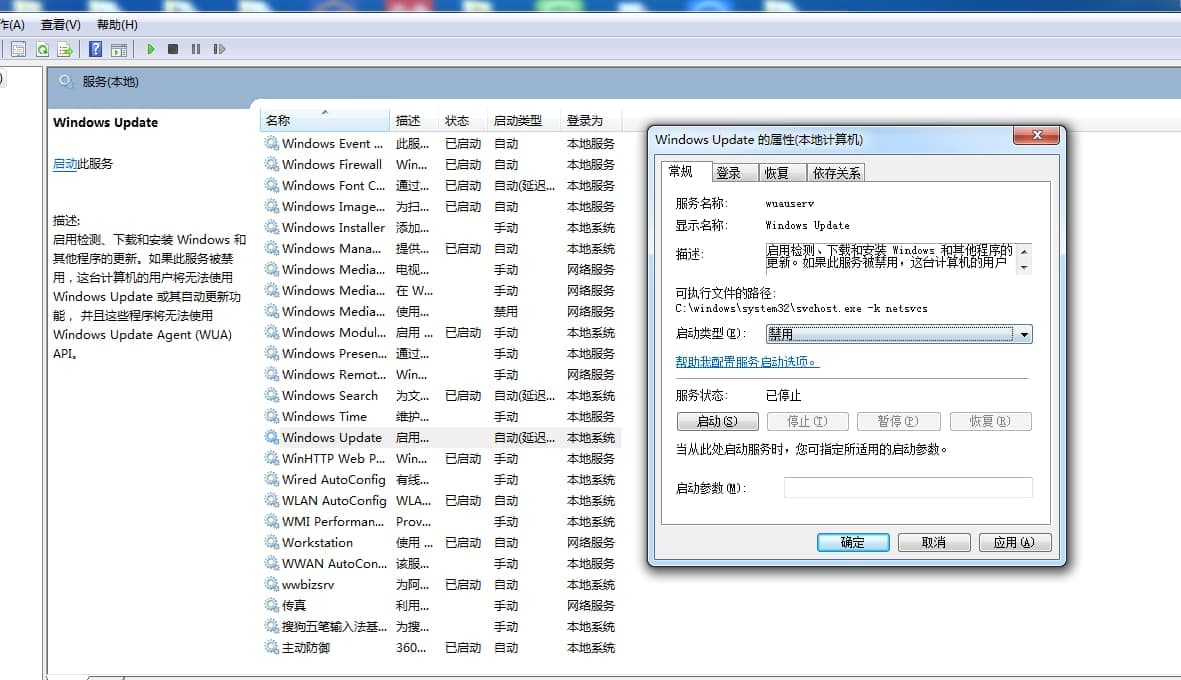Select the Windows Font C... service name
Image resolution: width=1181 pixels, height=680 pixels.
(334, 185)
